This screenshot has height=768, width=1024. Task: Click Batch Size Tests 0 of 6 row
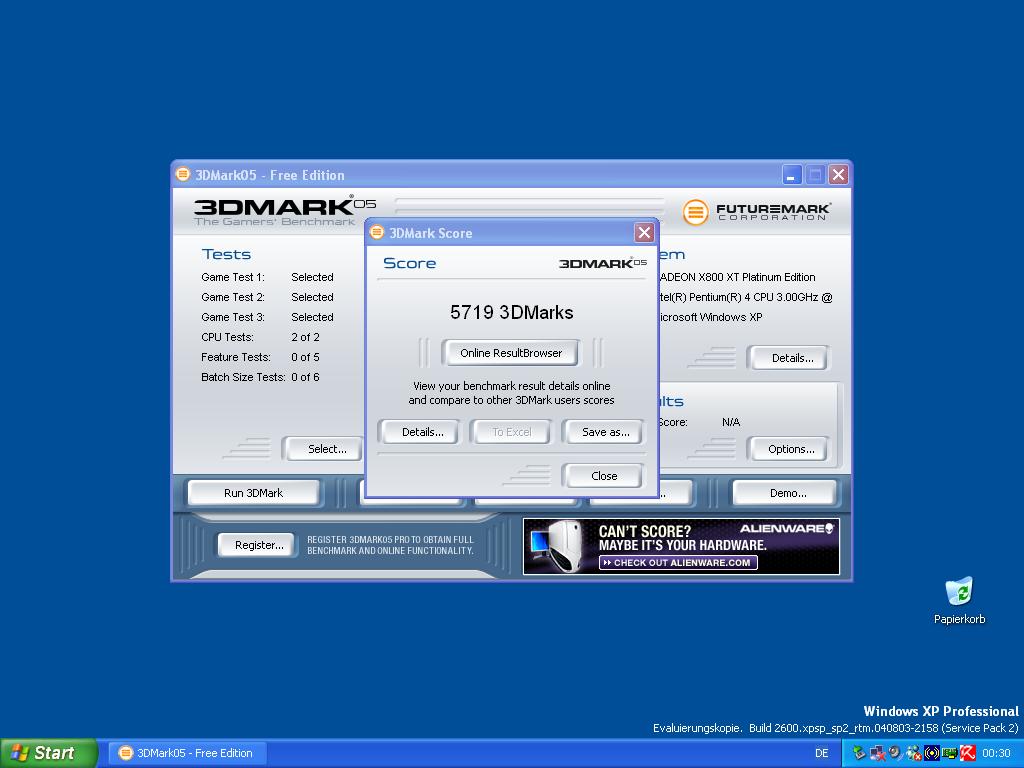tap(260, 377)
